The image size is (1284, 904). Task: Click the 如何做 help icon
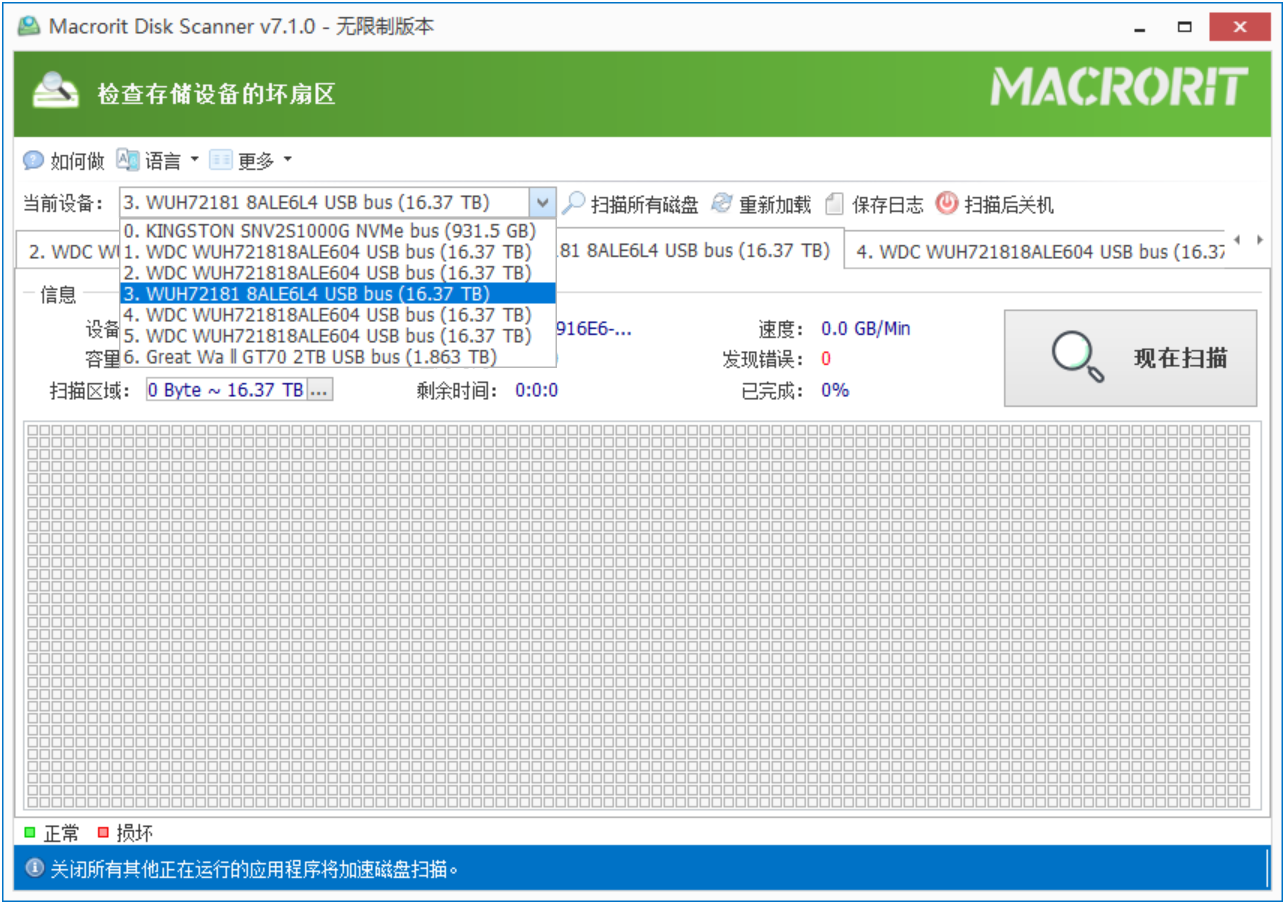[33, 160]
